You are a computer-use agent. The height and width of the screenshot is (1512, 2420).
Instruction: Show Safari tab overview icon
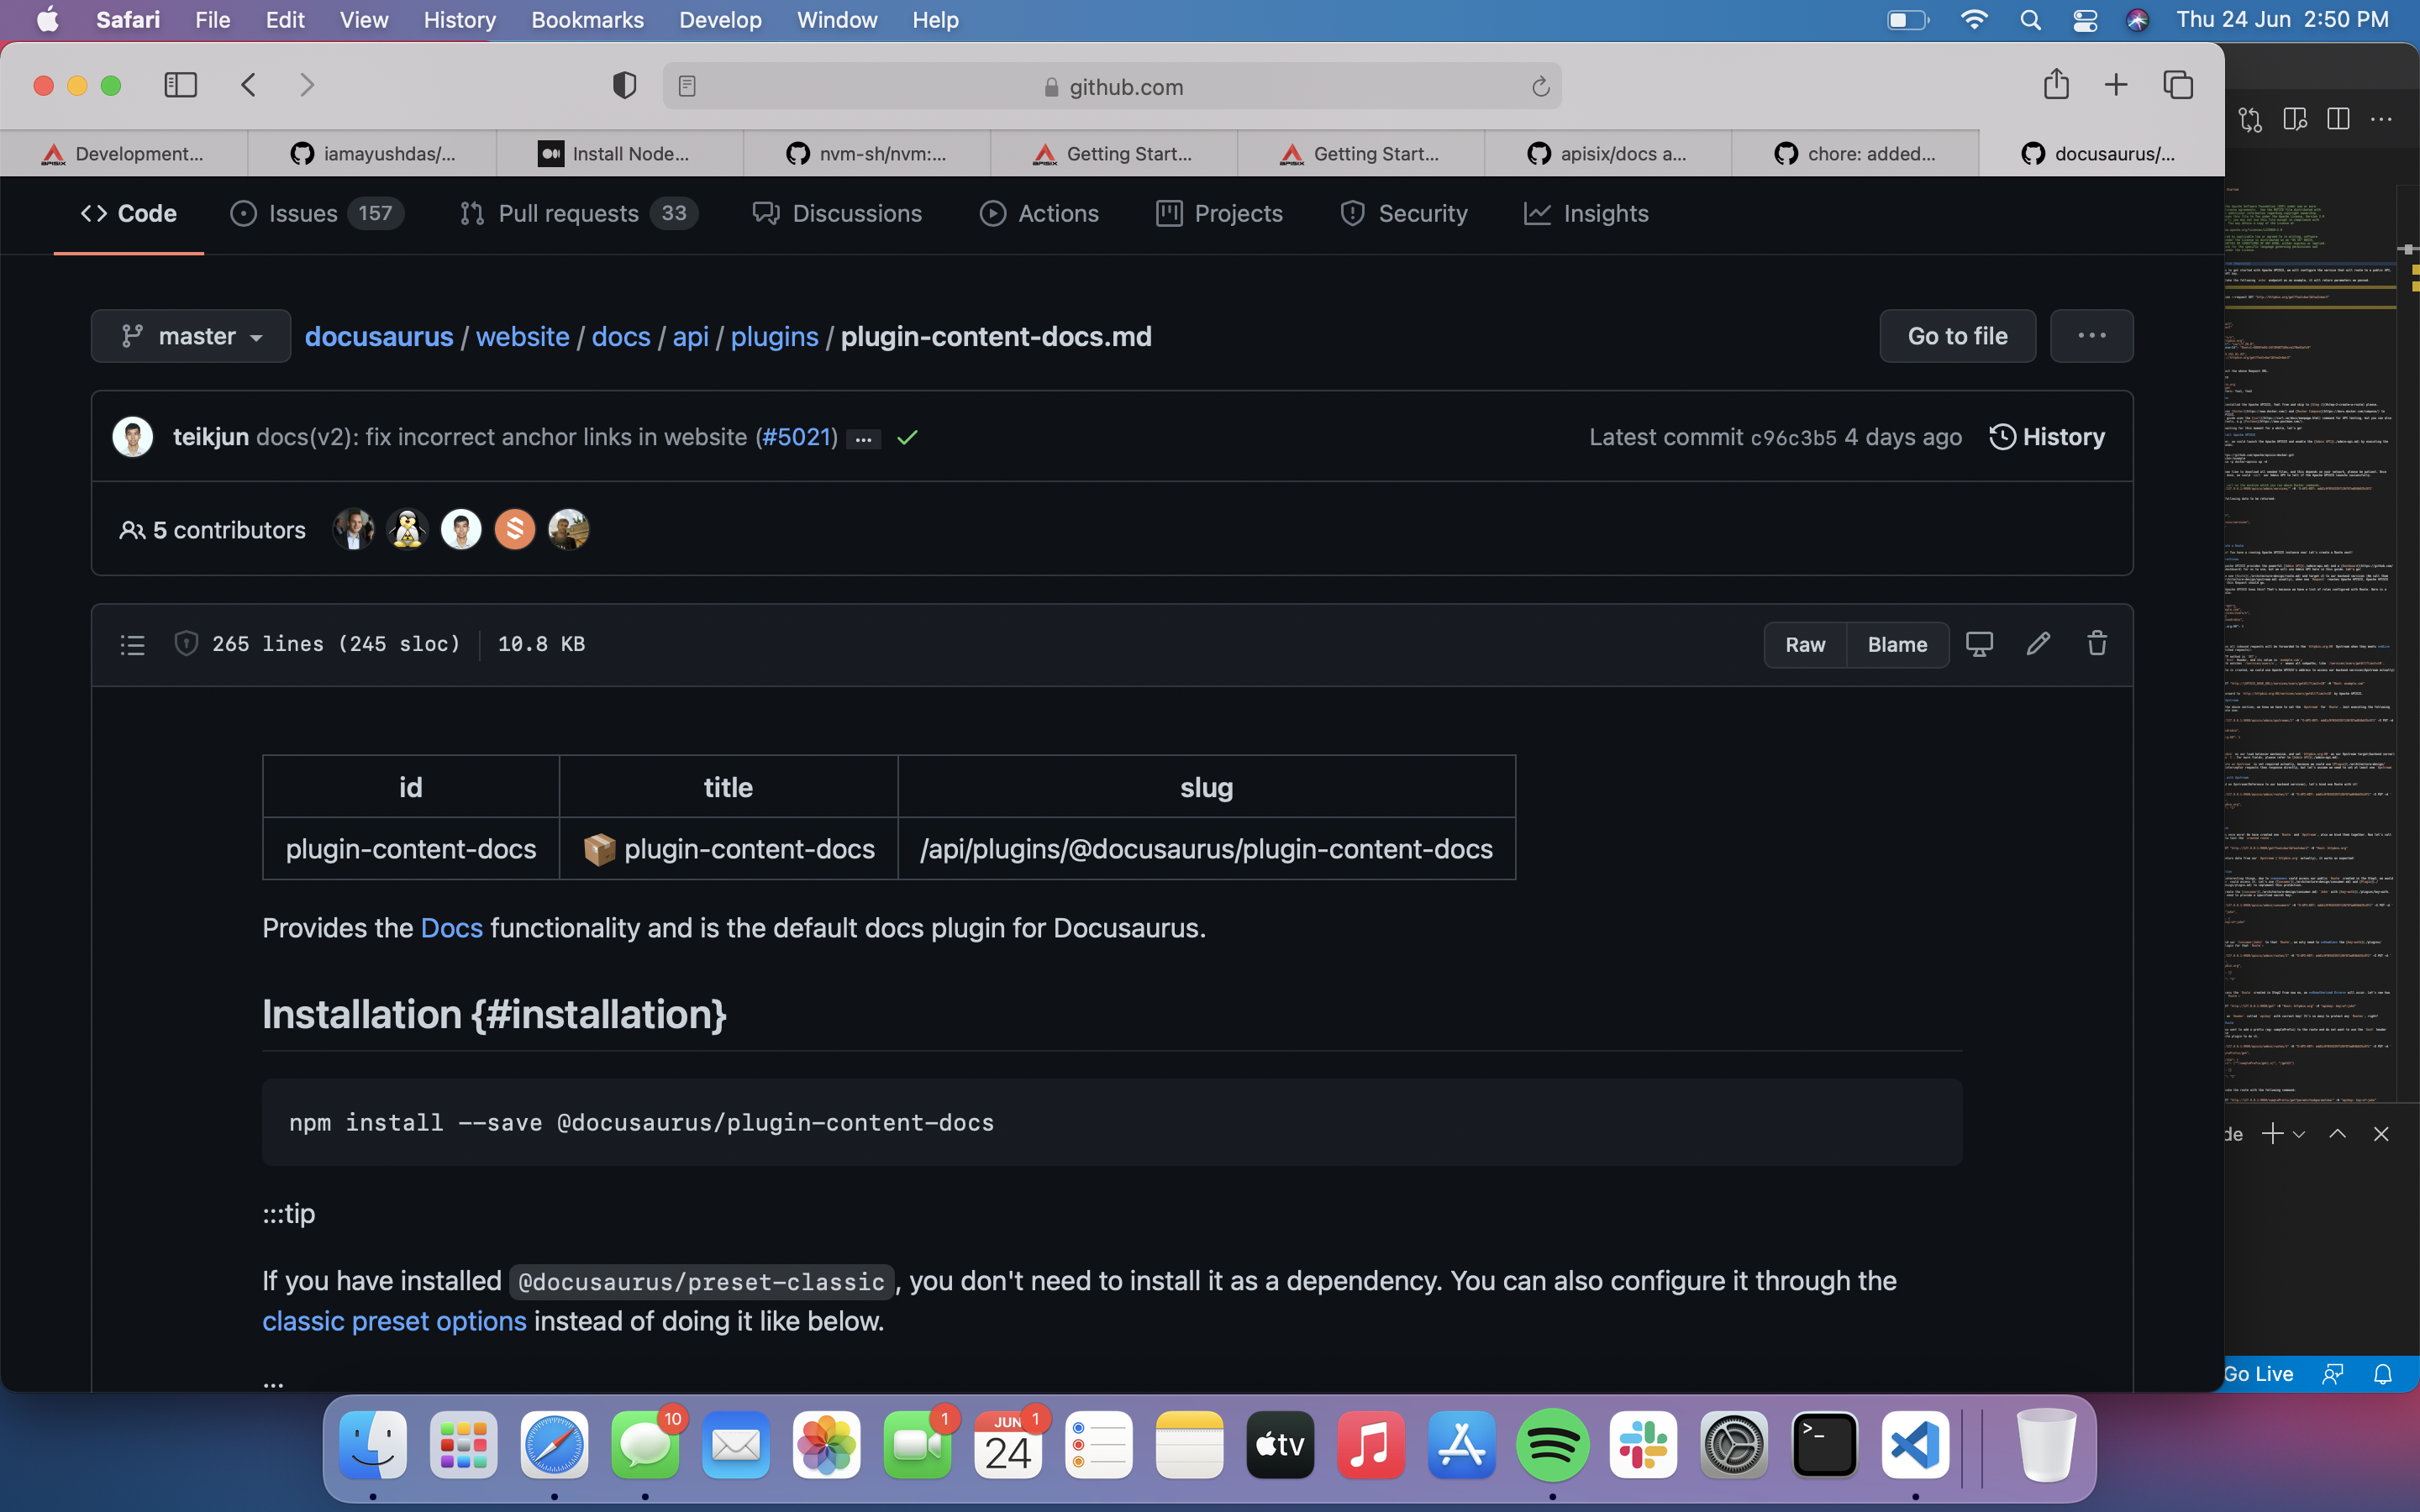pos(2177,85)
